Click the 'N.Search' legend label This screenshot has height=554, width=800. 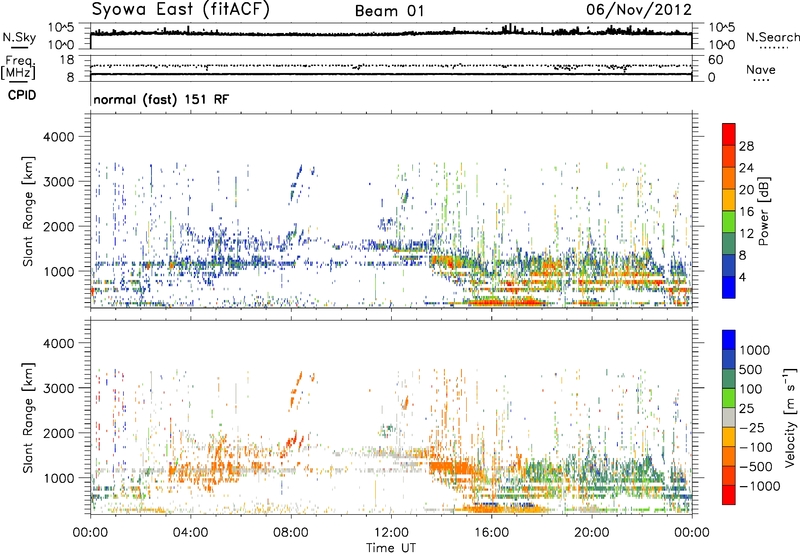click(x=773, y=37)
